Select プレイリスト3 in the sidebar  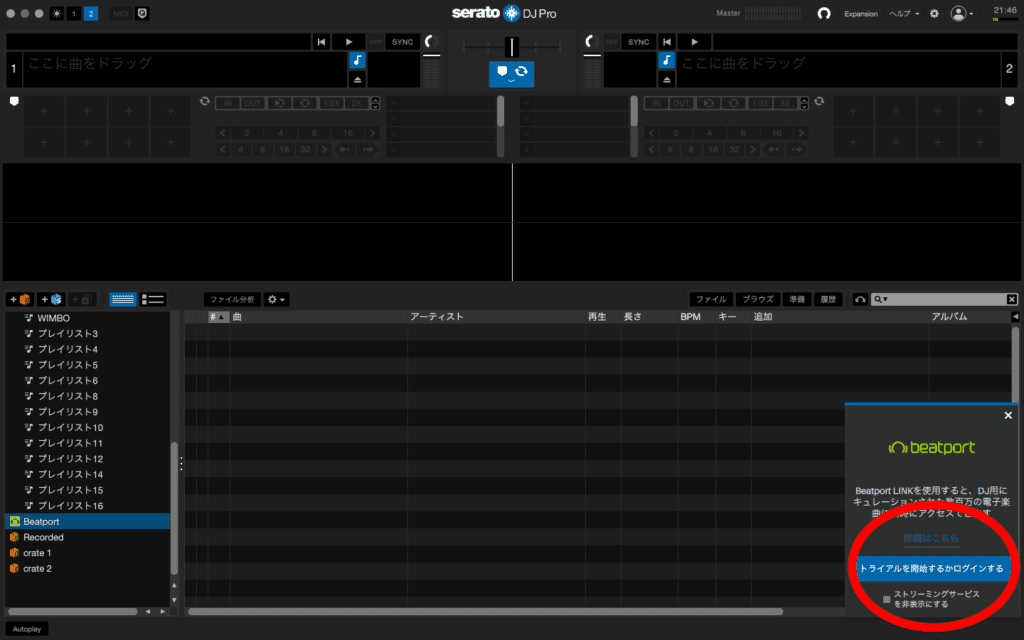coord(67,334)
